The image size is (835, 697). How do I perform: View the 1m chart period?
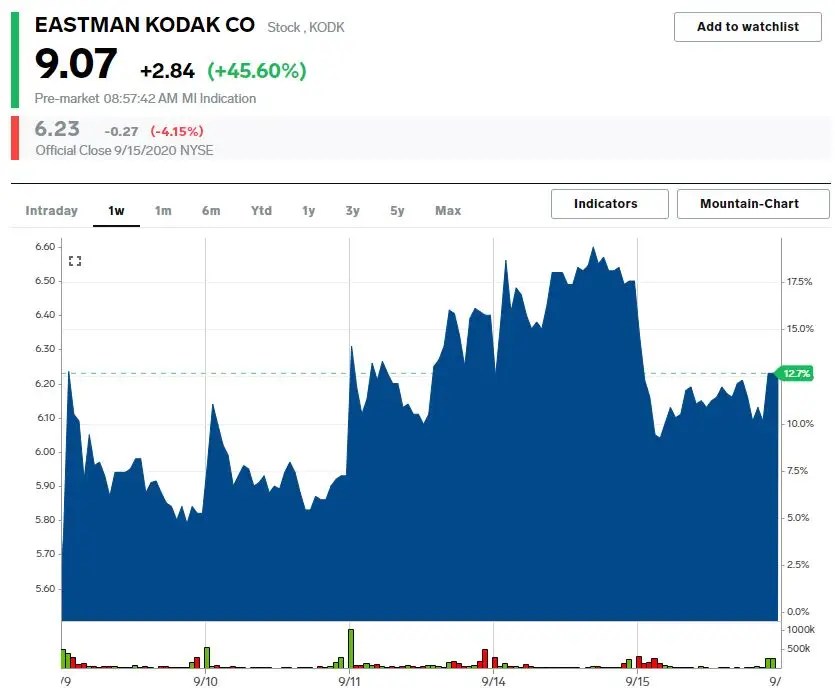click(x=163, y=211)
